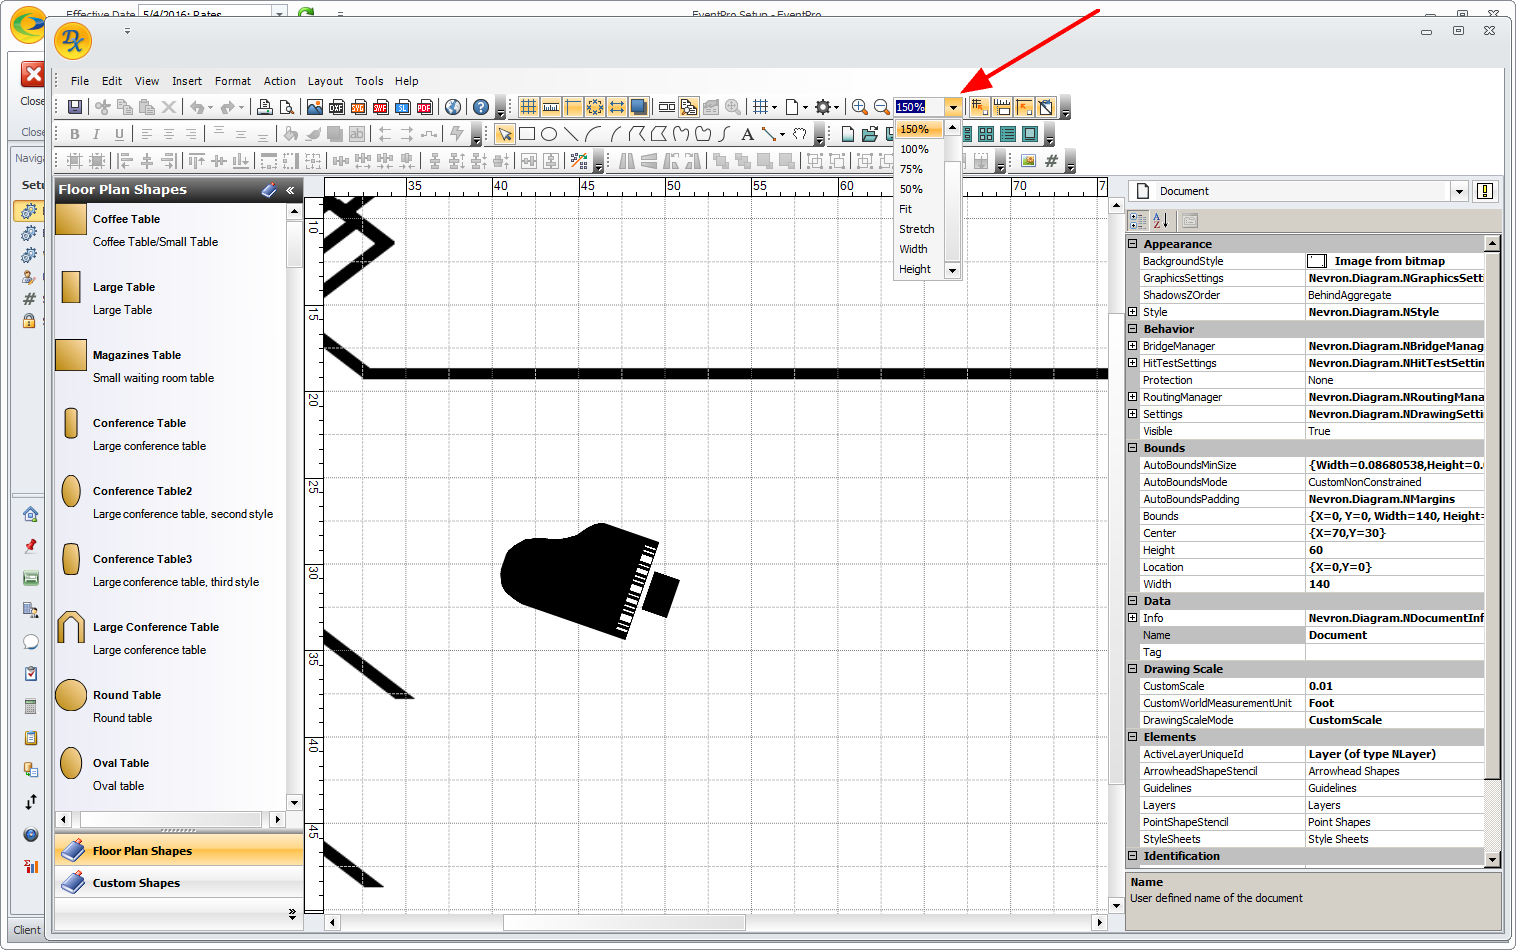The image size is (1516, 950).
Task: Export the drawing as an image file
Action: tap(315, 107)
